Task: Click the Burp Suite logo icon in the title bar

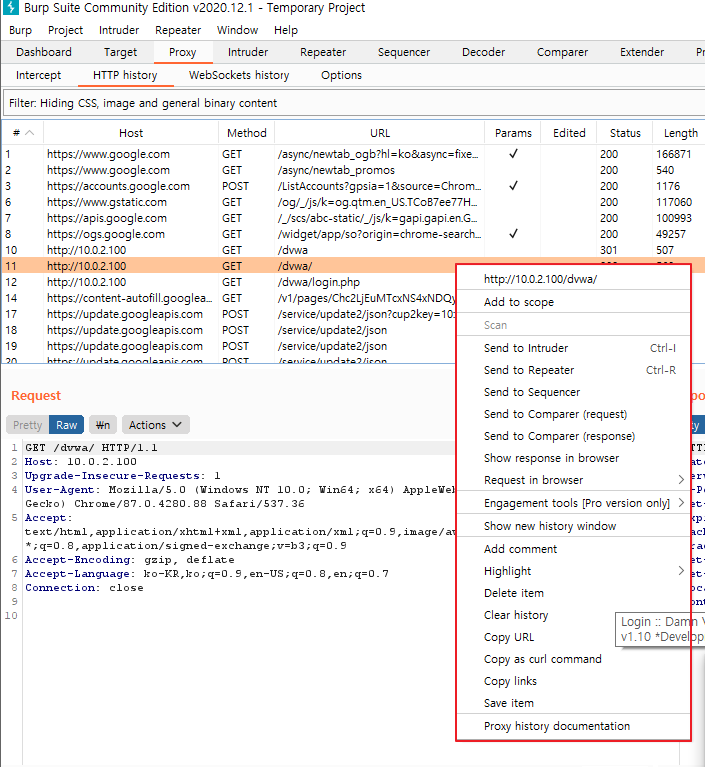Action: [10, 7]
